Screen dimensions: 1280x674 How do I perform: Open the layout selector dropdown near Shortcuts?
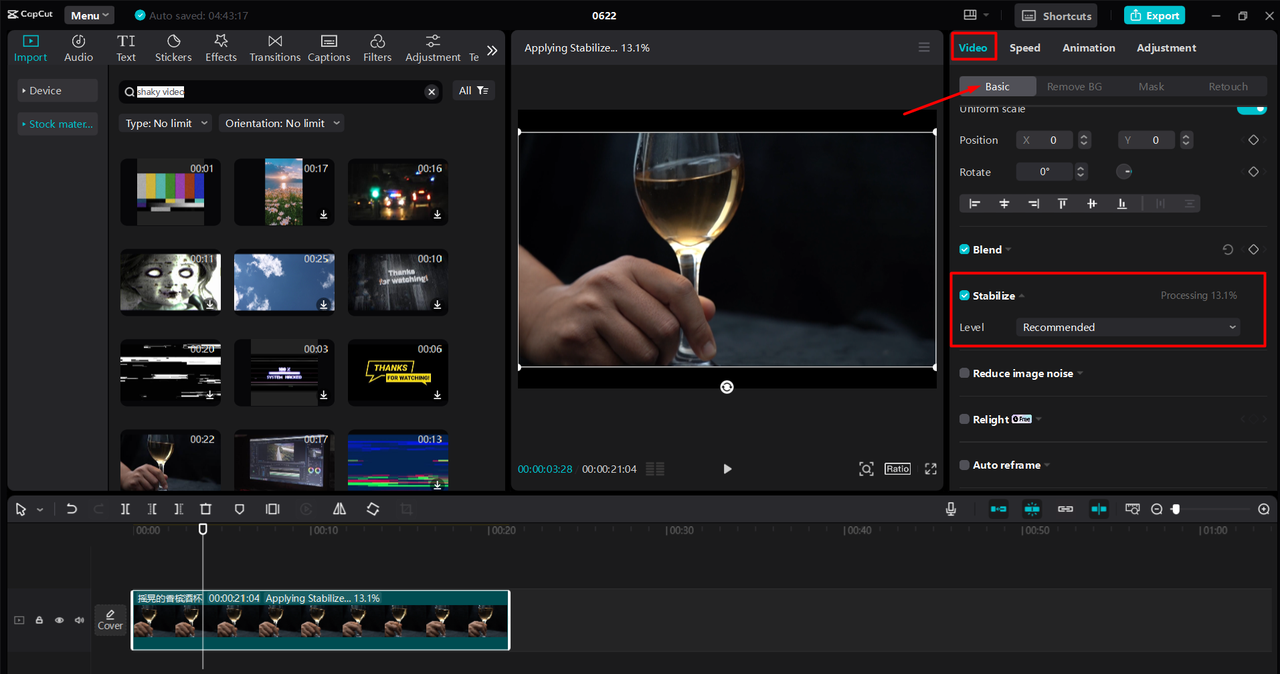click(976, 15)
